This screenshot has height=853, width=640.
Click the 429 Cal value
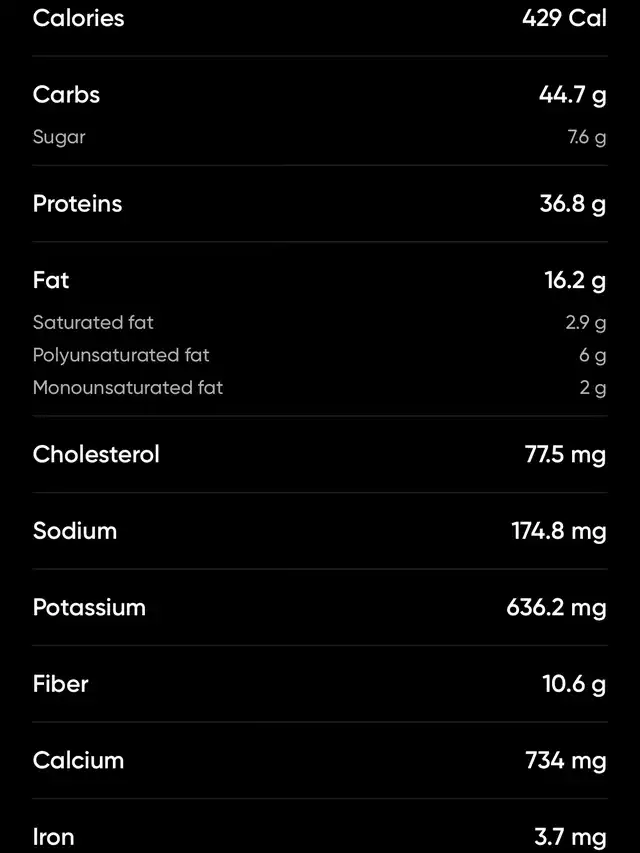point(564,18)
